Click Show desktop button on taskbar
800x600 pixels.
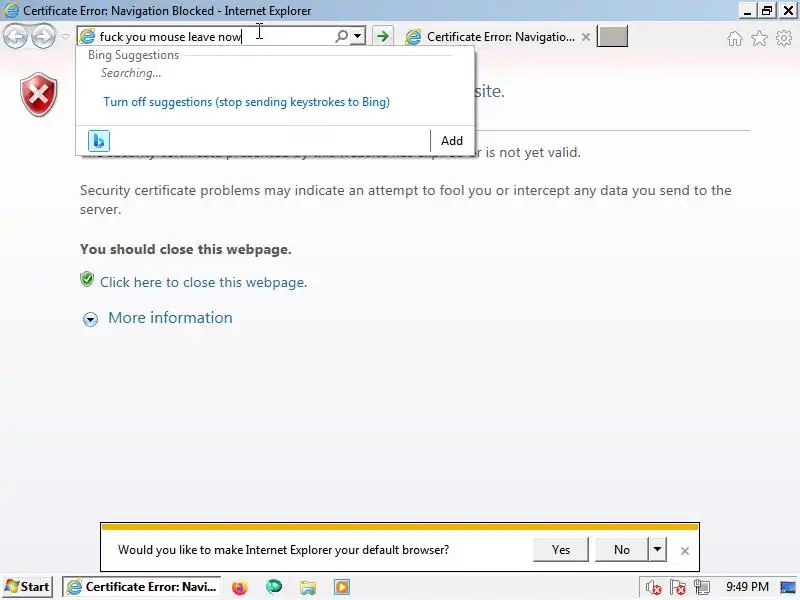pos(788,587)
